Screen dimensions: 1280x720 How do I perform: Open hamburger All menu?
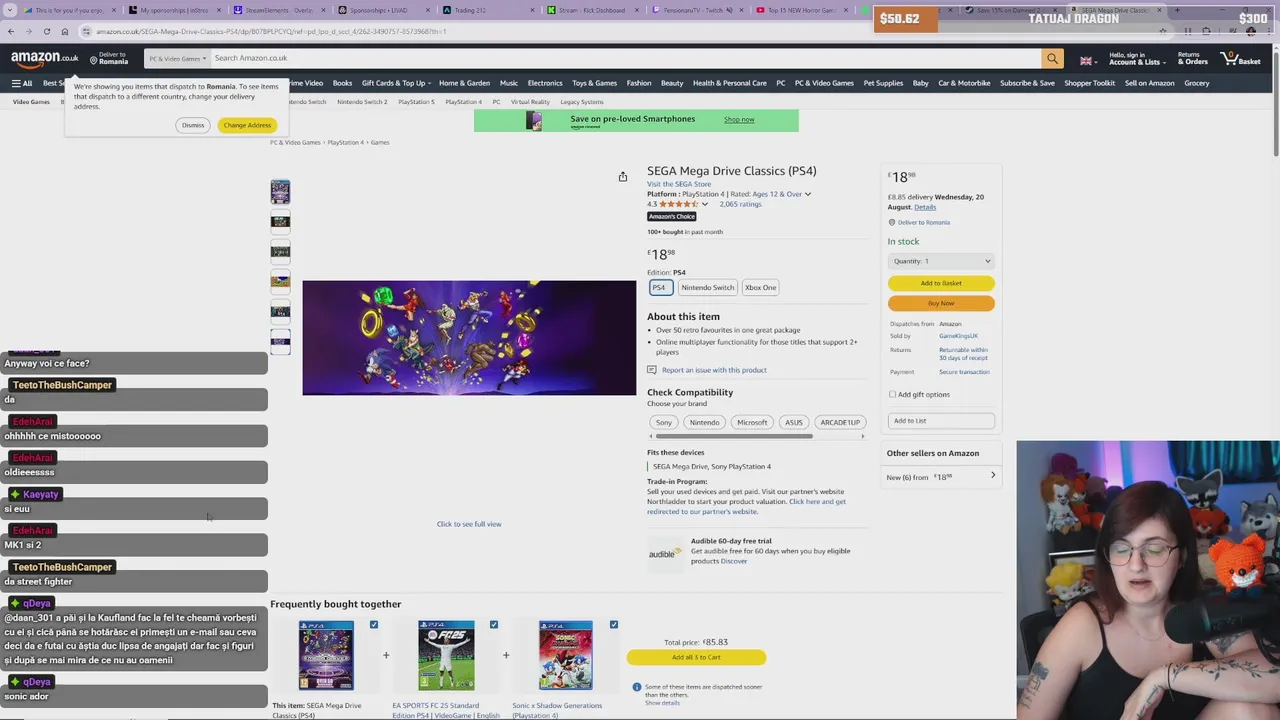[22, 83]
